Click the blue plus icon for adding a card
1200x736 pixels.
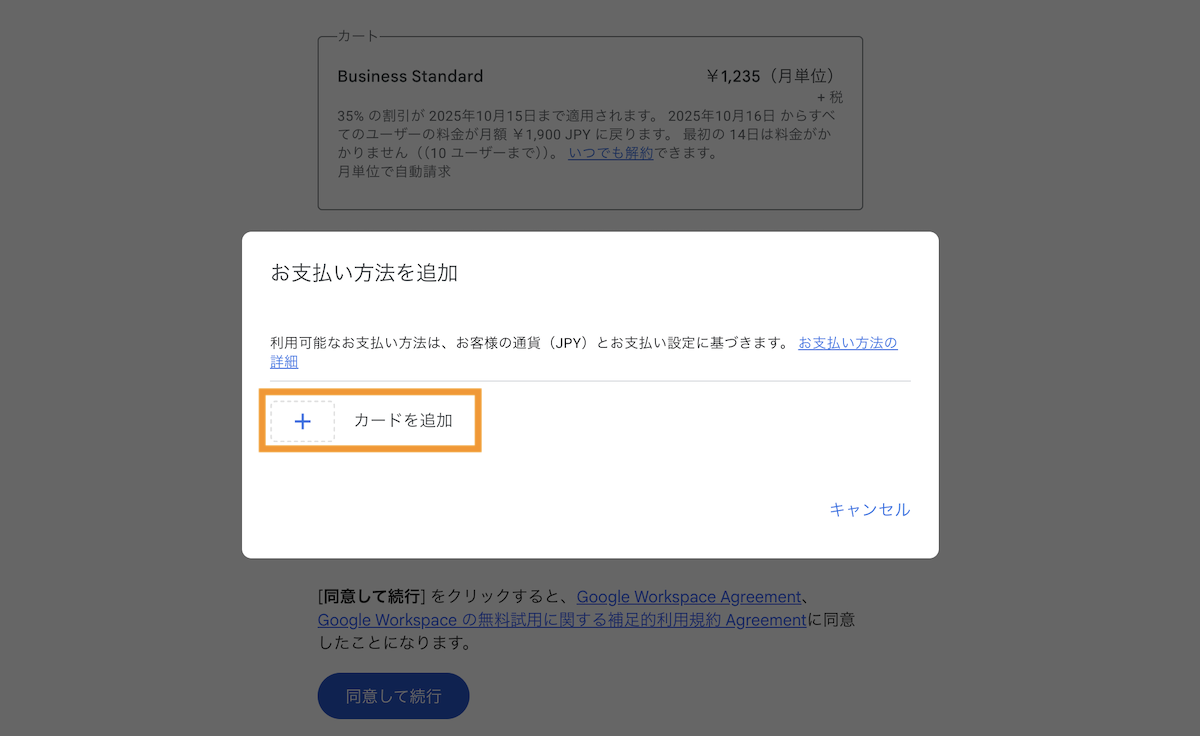tap(302, 421)
